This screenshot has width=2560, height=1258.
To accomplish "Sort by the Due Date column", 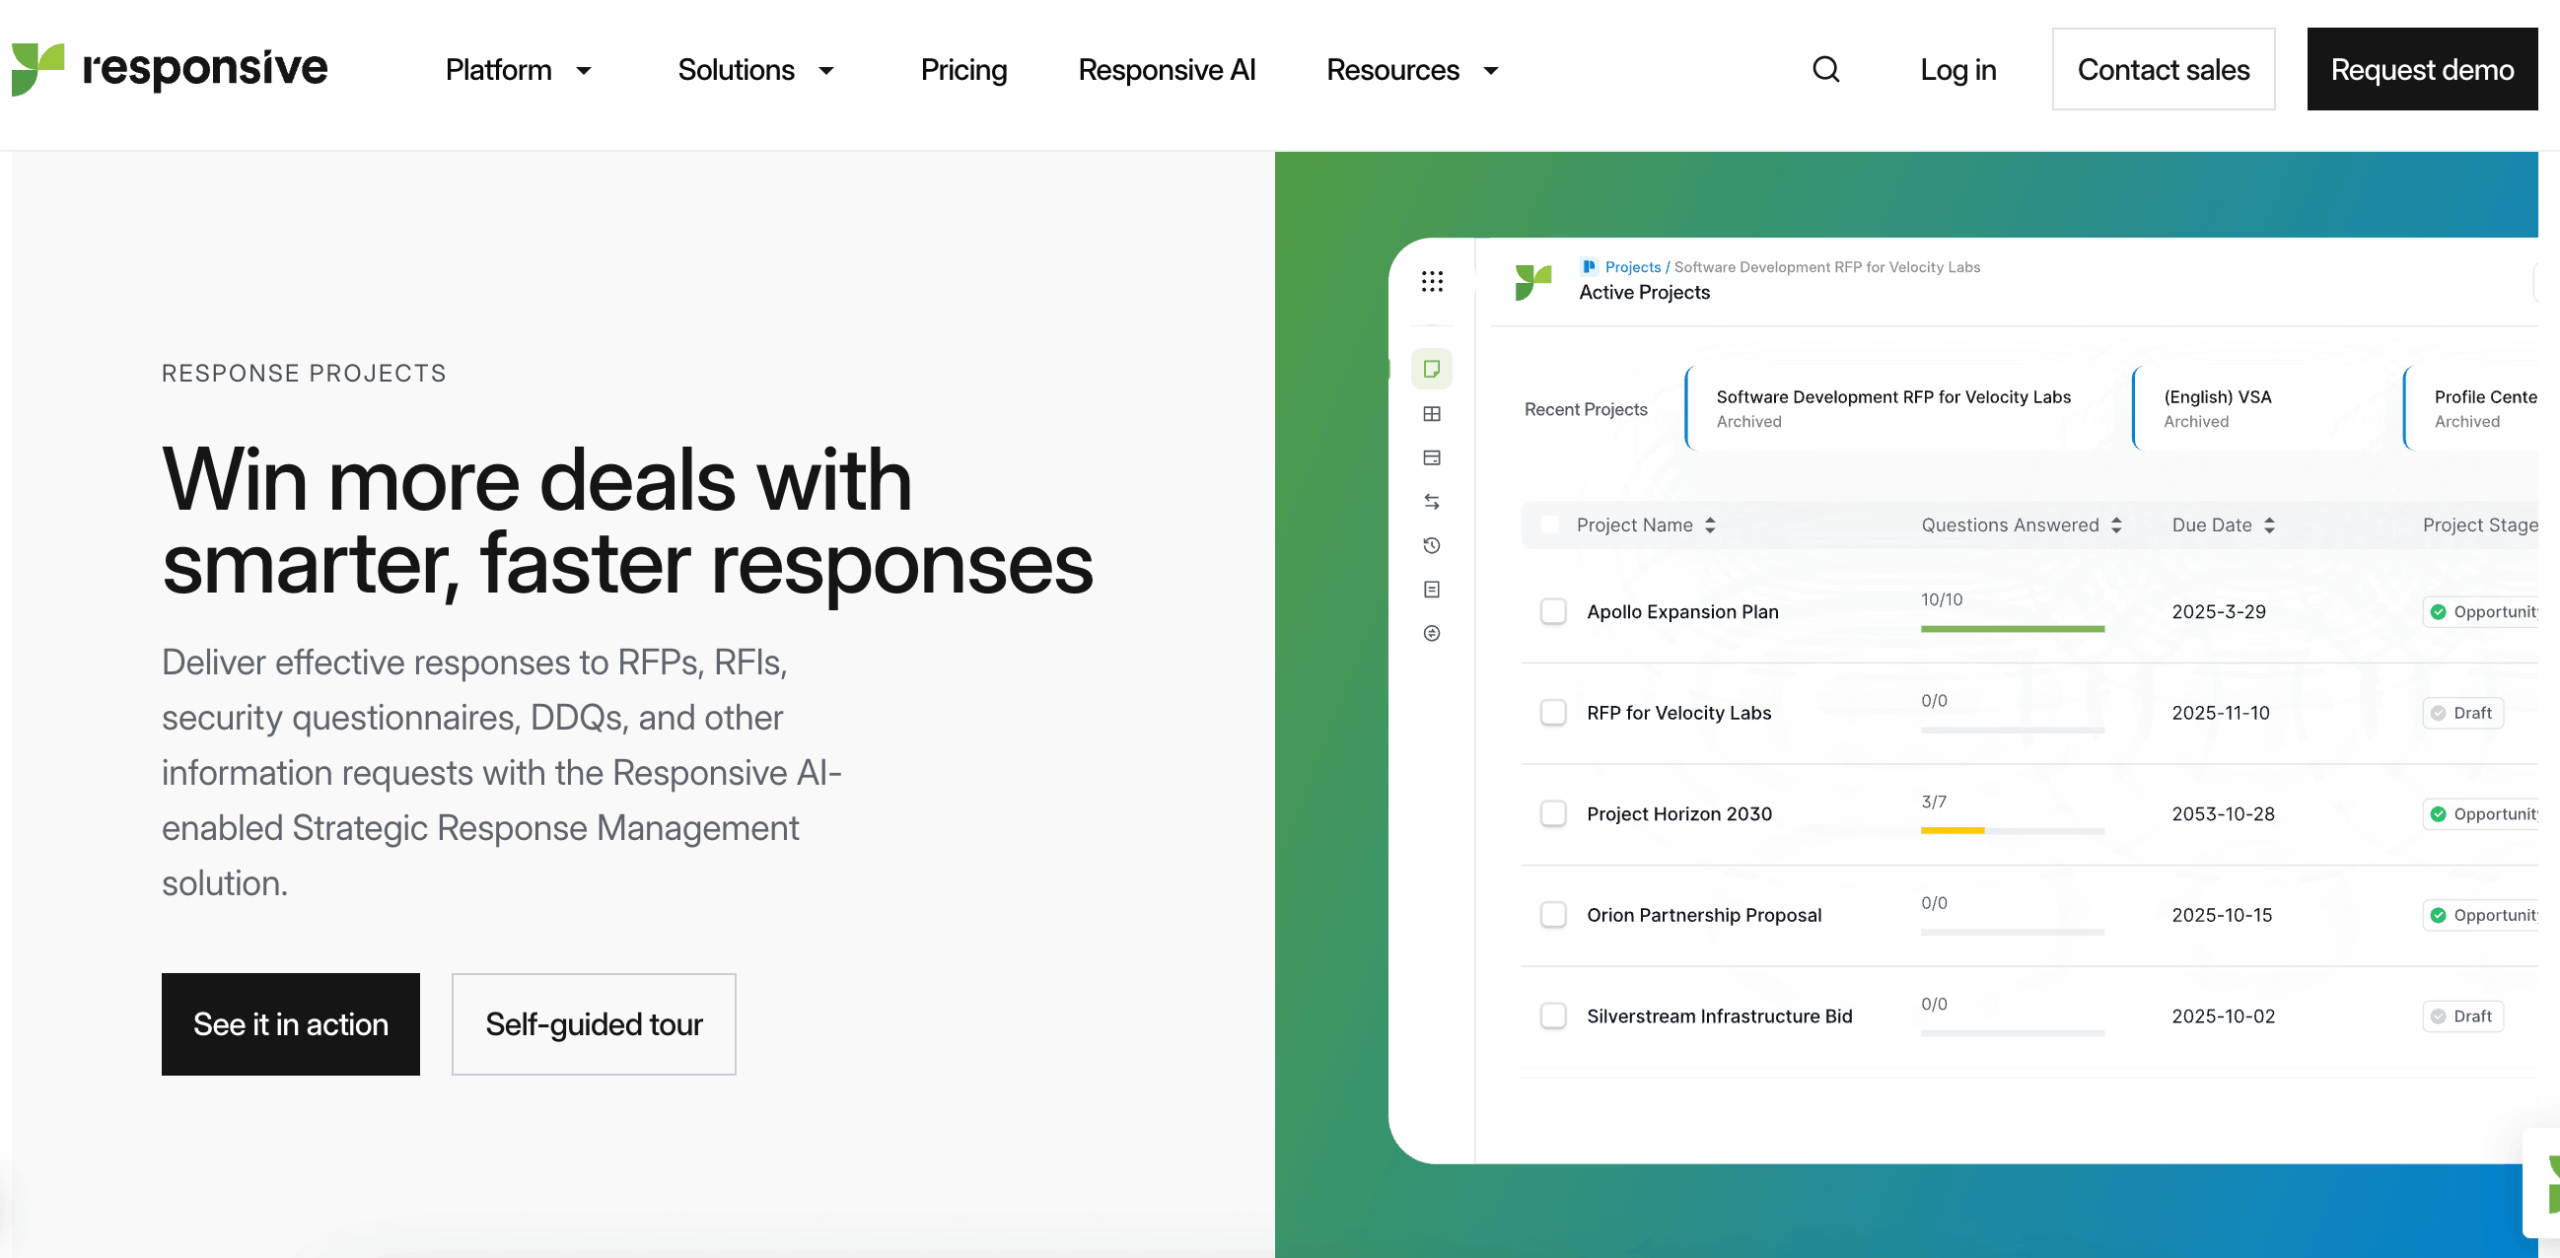I will coord(2222,525).
